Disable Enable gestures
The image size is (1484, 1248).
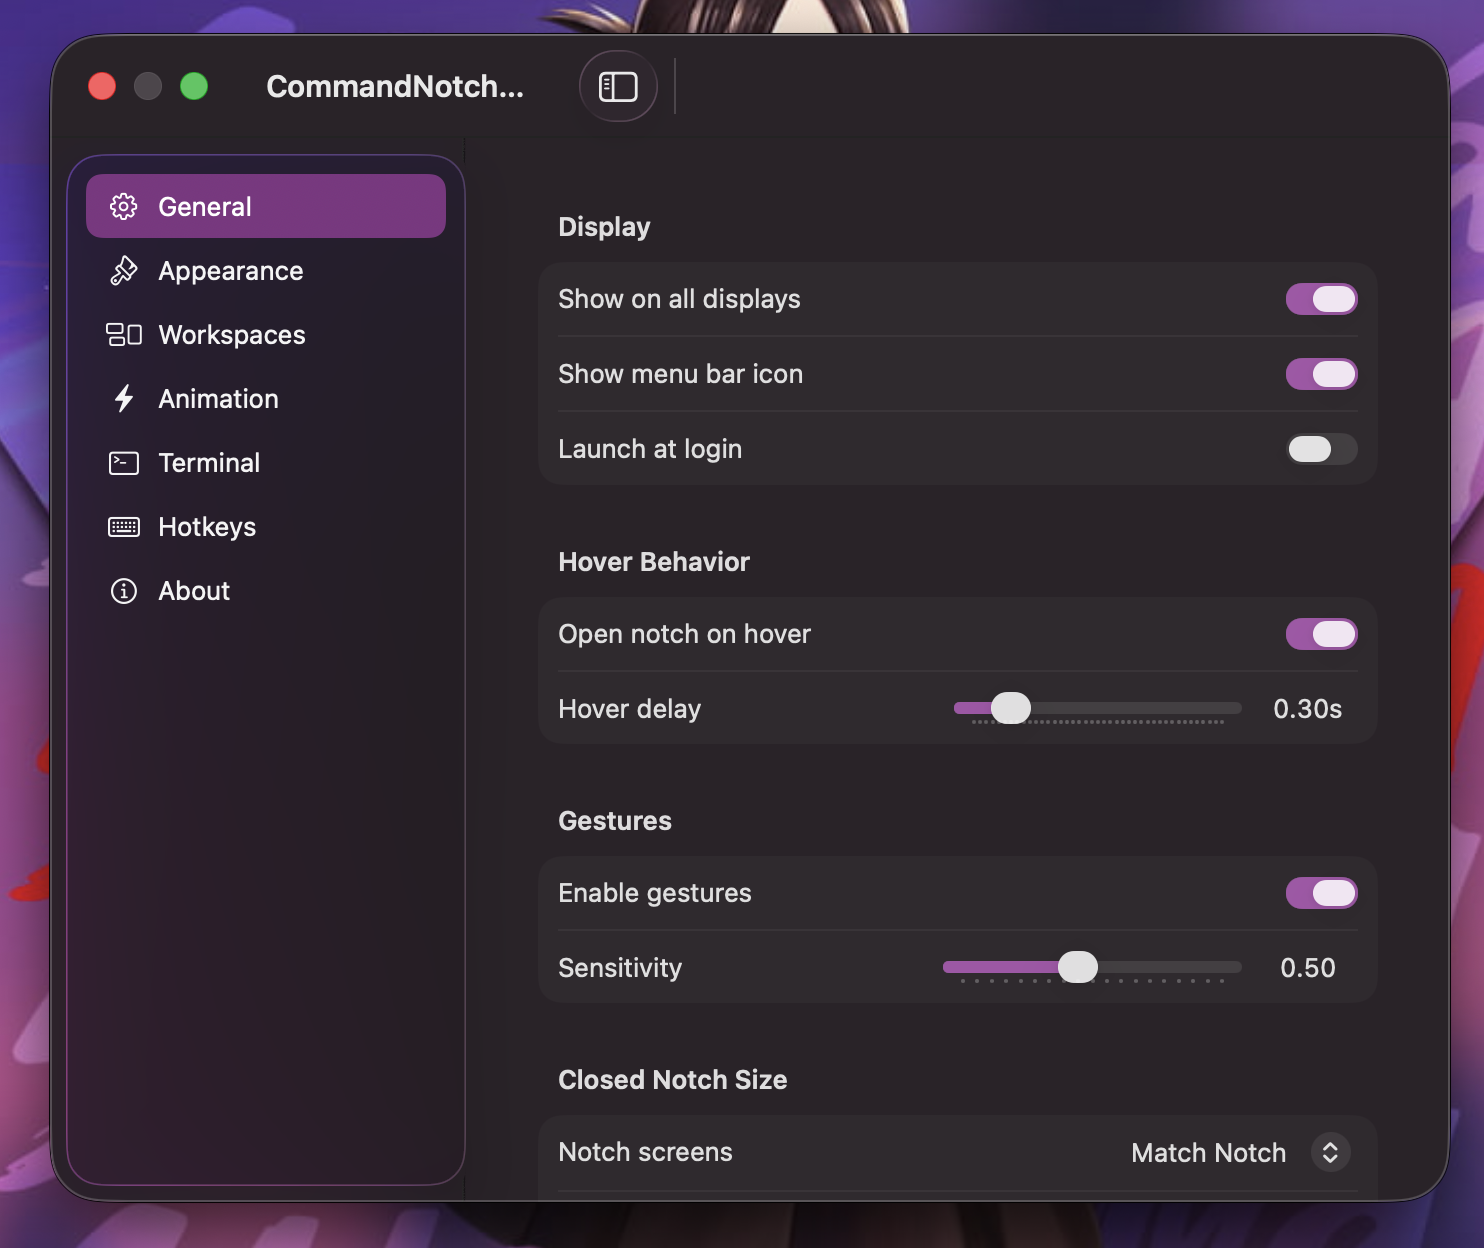[1321, 893]
